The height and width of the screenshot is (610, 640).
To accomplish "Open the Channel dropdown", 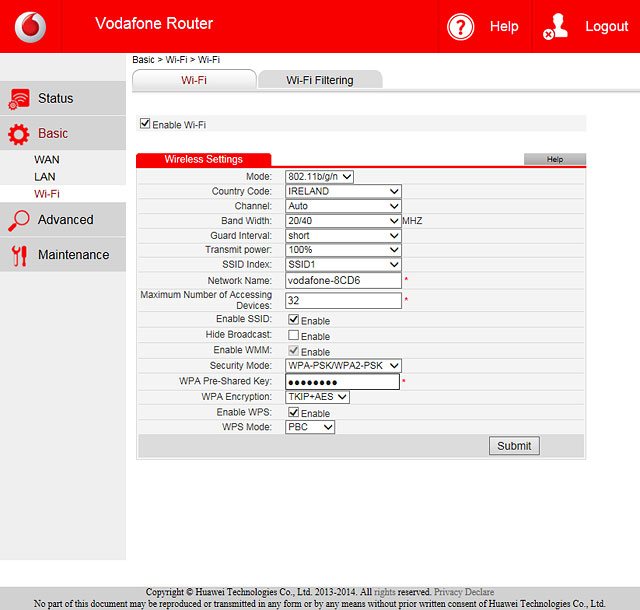I will pyautogui.click(x=343, y=206).
